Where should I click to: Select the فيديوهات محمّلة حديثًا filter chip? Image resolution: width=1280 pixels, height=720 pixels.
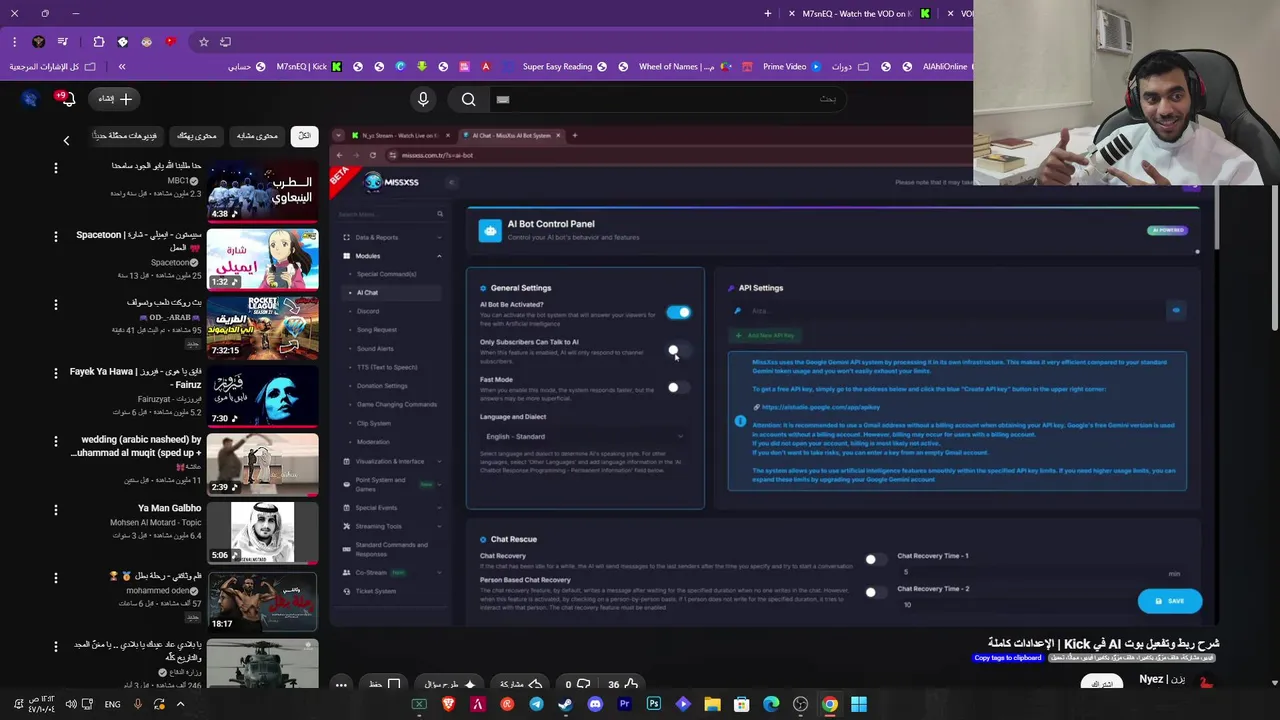pos(126,136)
